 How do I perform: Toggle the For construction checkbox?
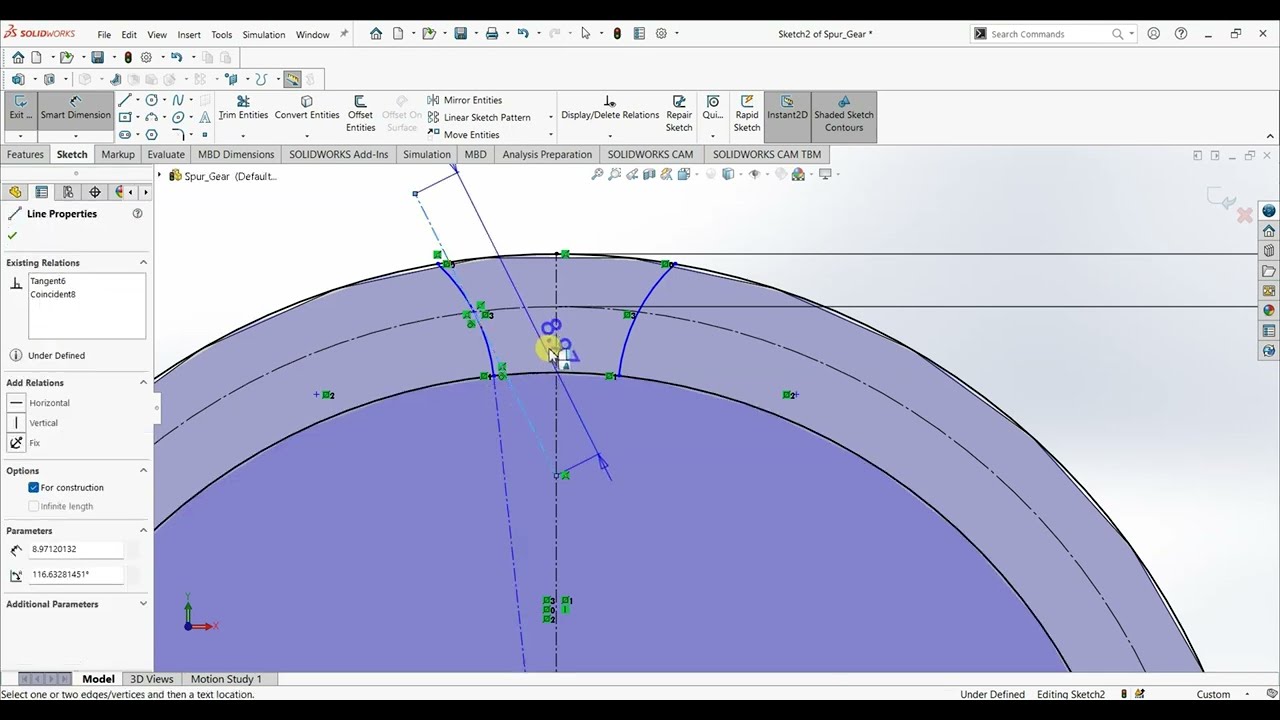34,488
